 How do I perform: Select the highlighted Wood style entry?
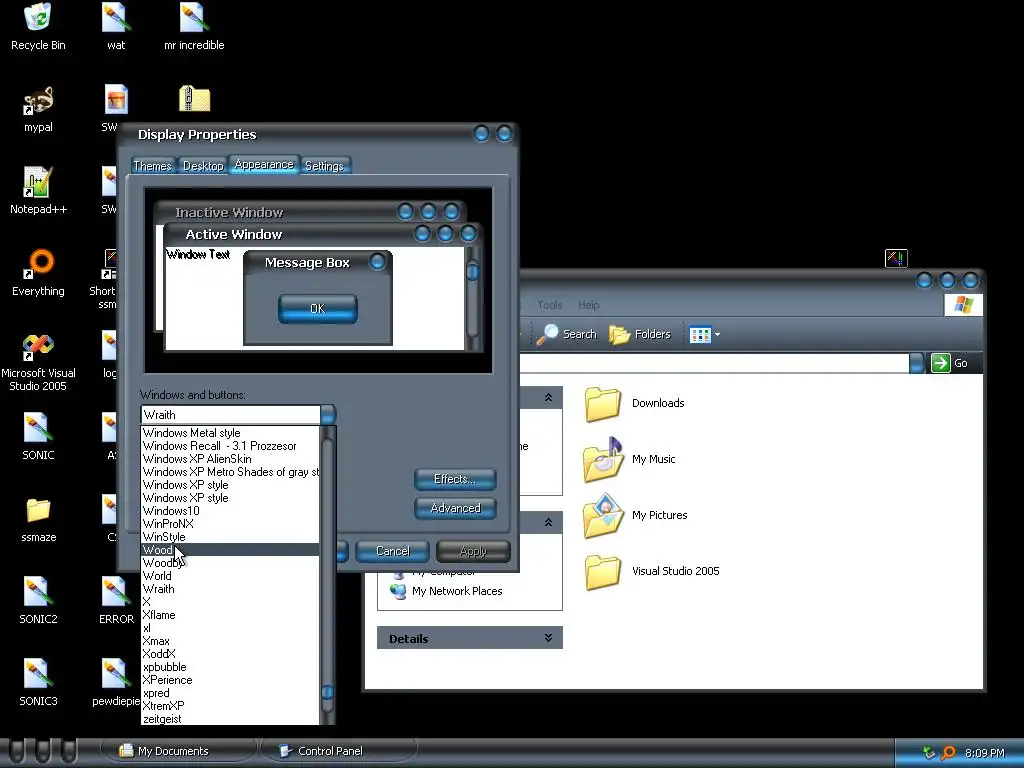pyautogui.click(x=230, y=550)
